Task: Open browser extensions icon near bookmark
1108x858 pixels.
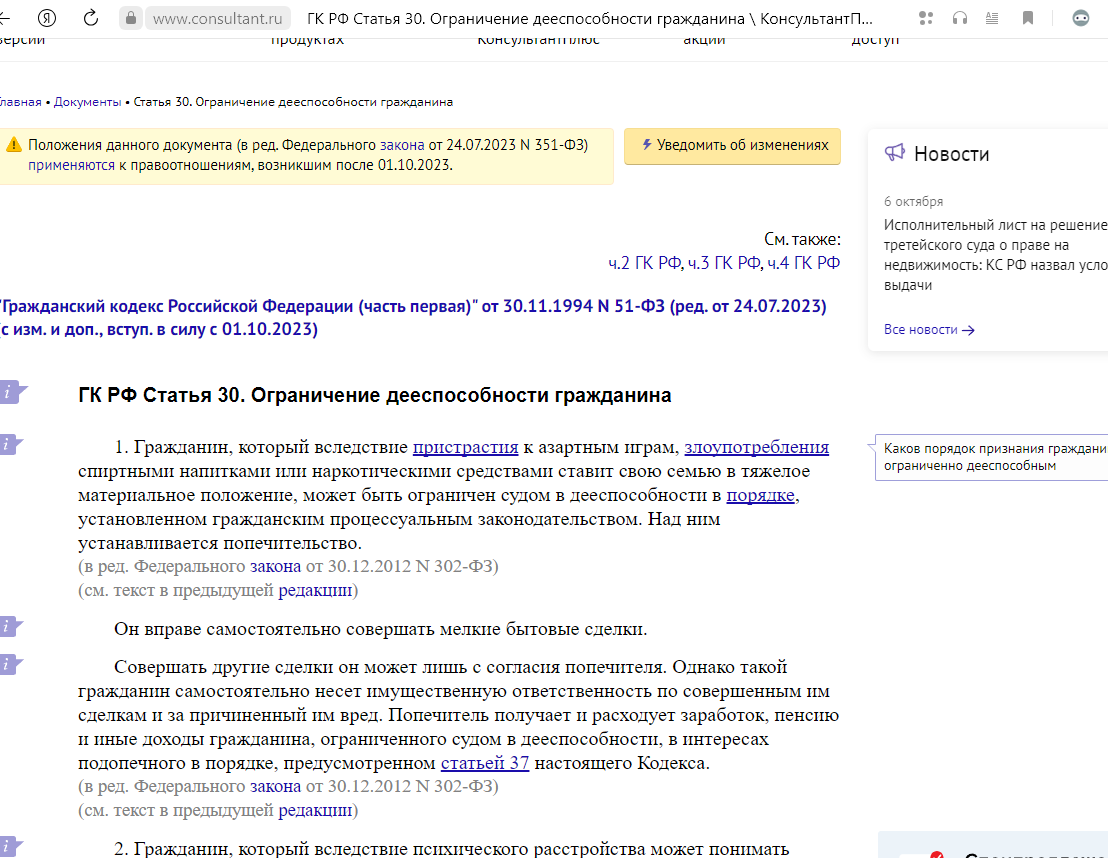Action: click(x=926, y=18)
